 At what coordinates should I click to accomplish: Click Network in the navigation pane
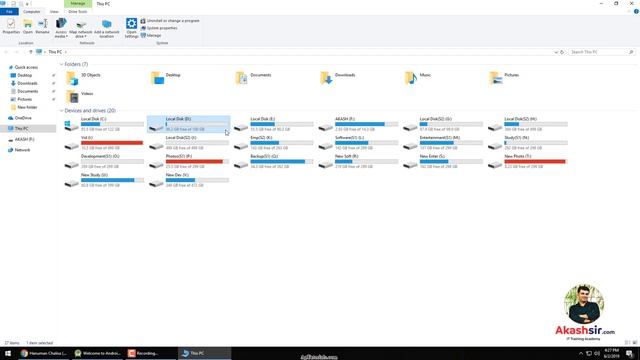tap(22, 150)
